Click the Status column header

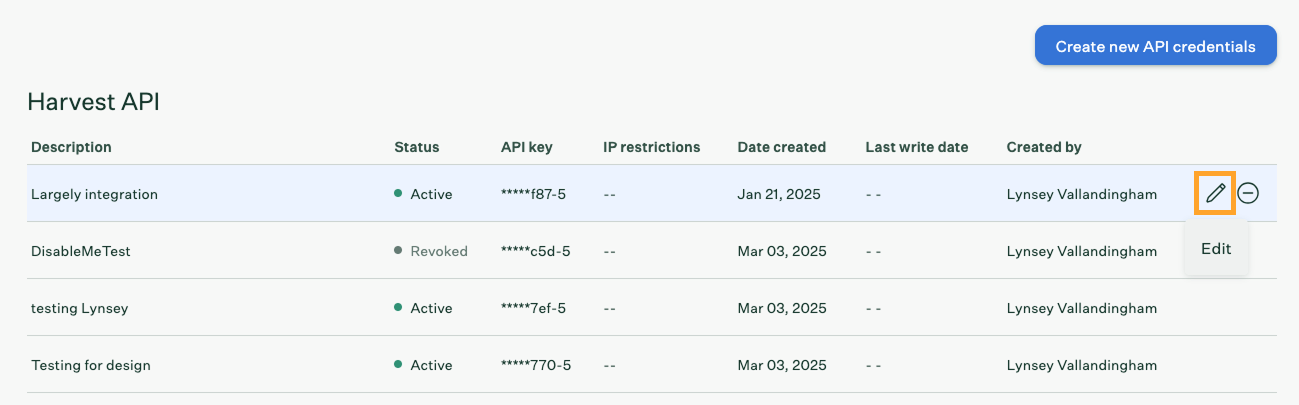(x=416, y=147)
